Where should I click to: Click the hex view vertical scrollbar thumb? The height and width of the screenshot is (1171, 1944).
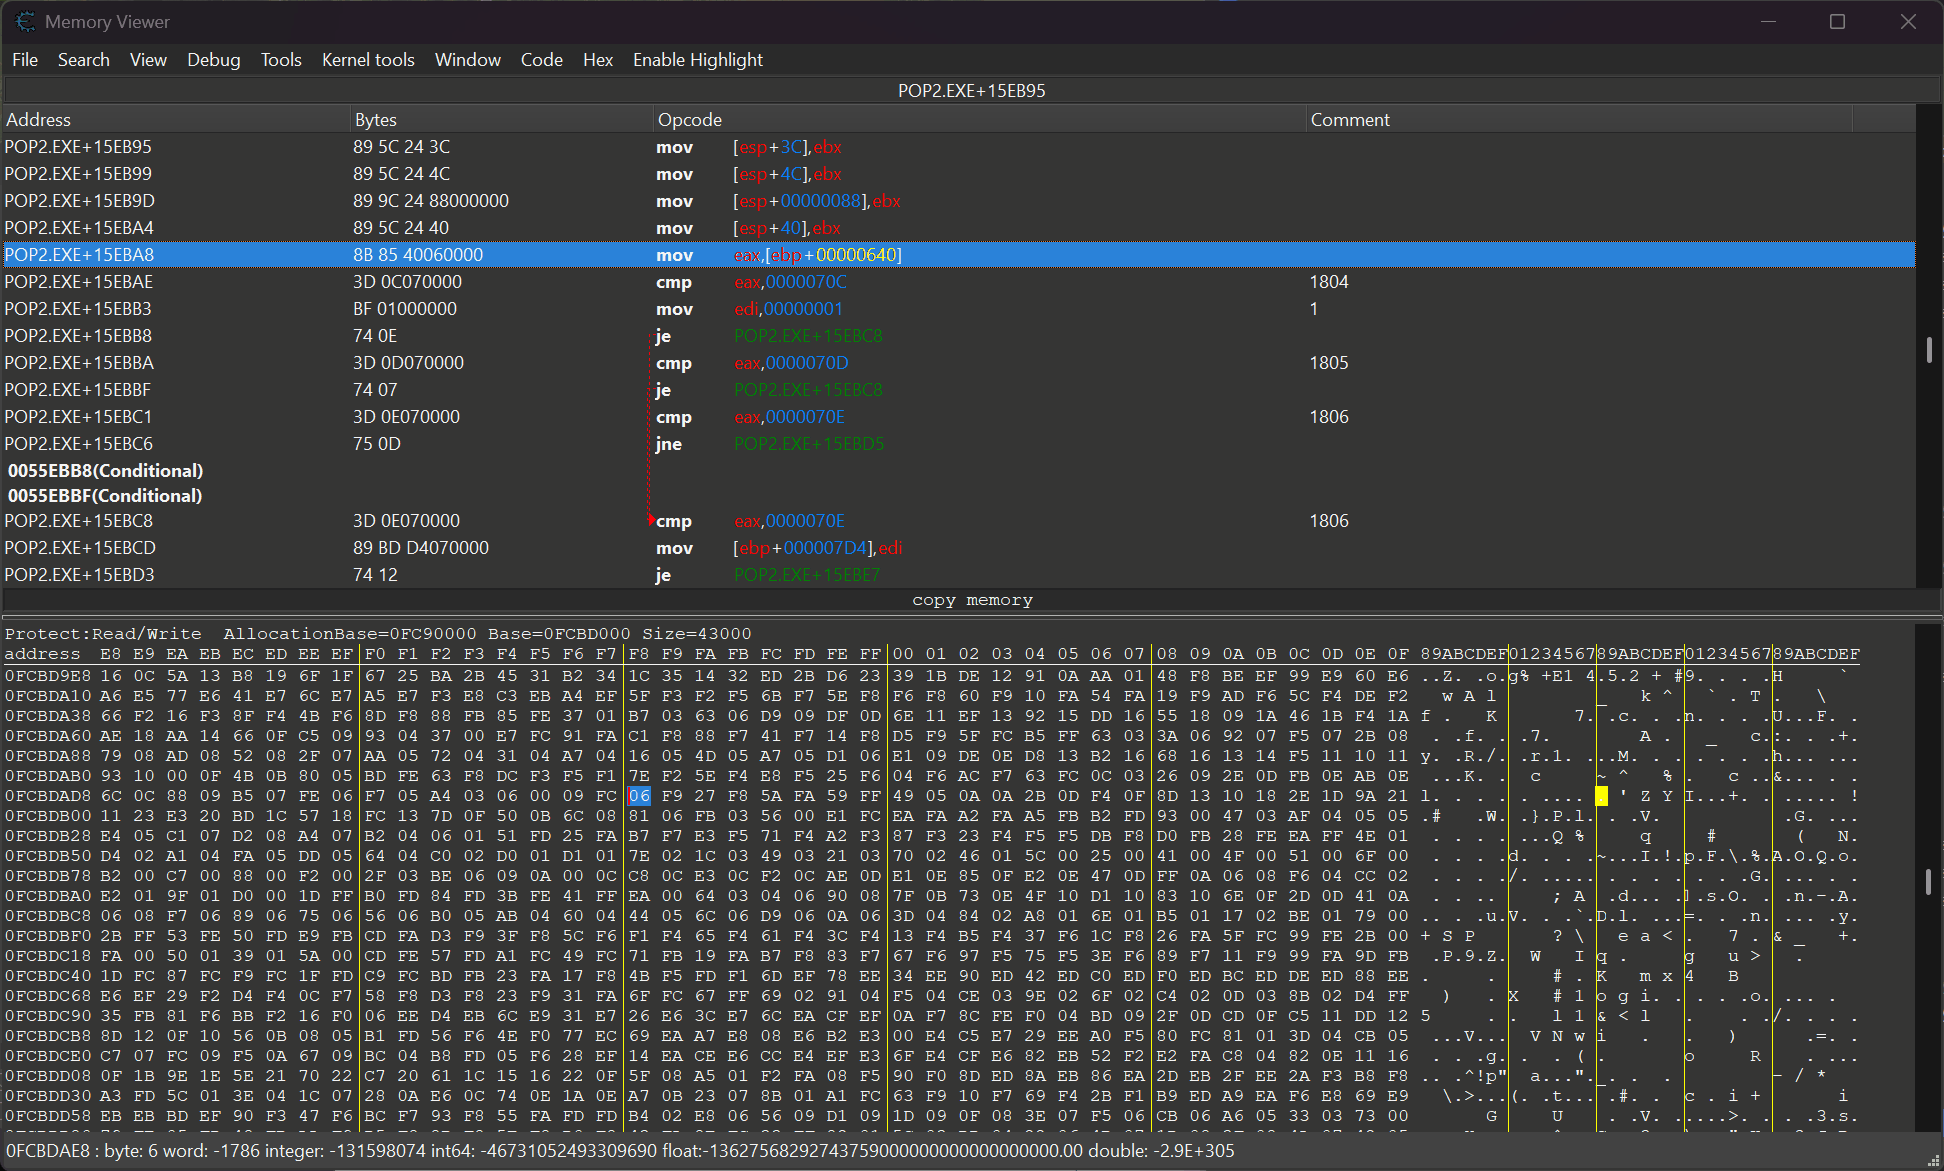click(1929, 881)
